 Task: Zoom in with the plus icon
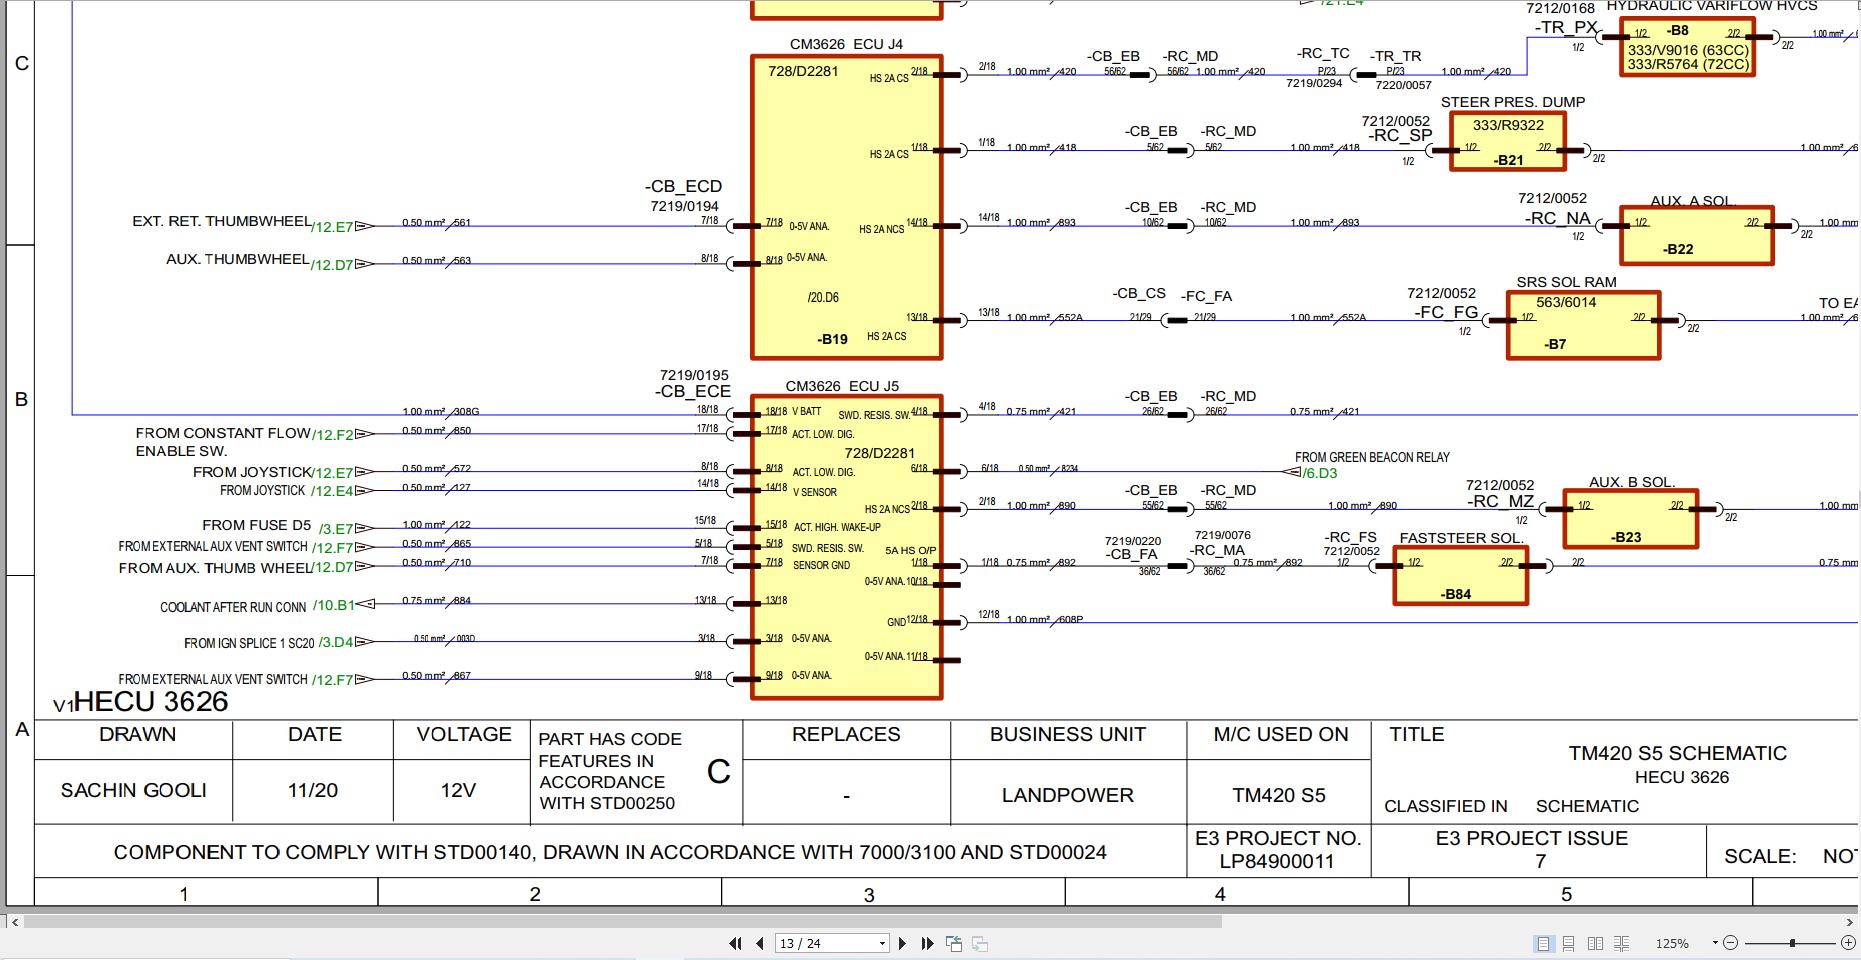click(1848, 942)
